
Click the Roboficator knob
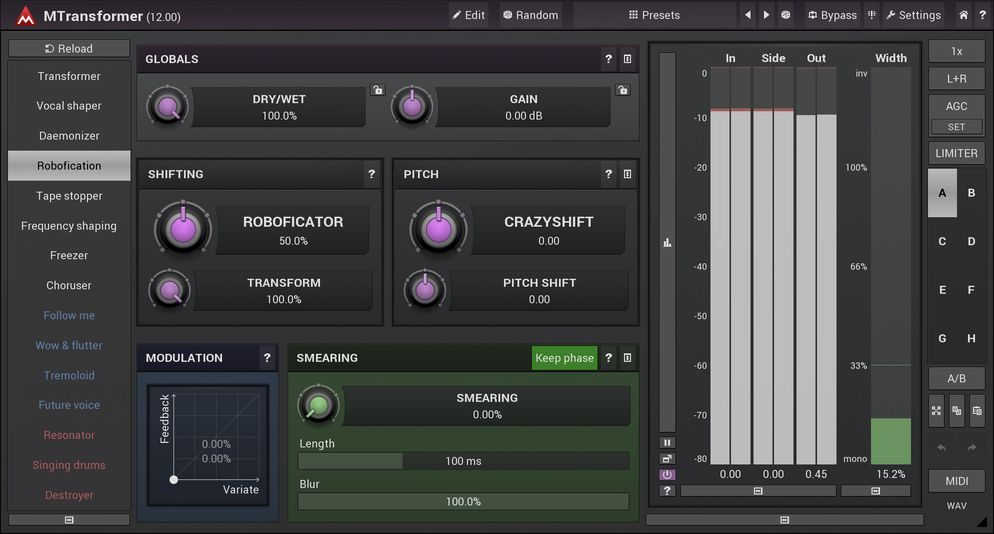pos(183,228)
